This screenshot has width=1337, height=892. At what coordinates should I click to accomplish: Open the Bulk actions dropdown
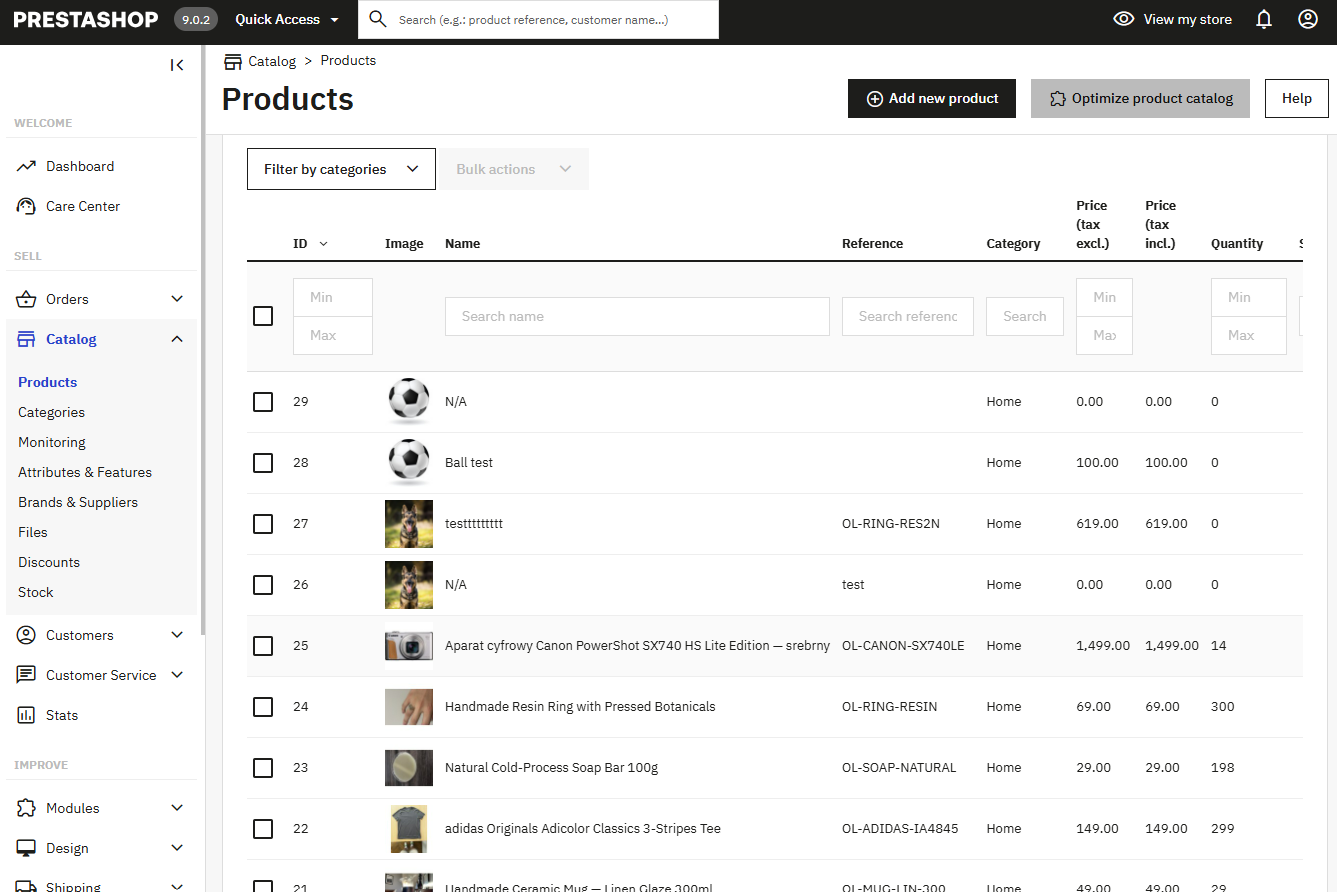coord(514,169)
